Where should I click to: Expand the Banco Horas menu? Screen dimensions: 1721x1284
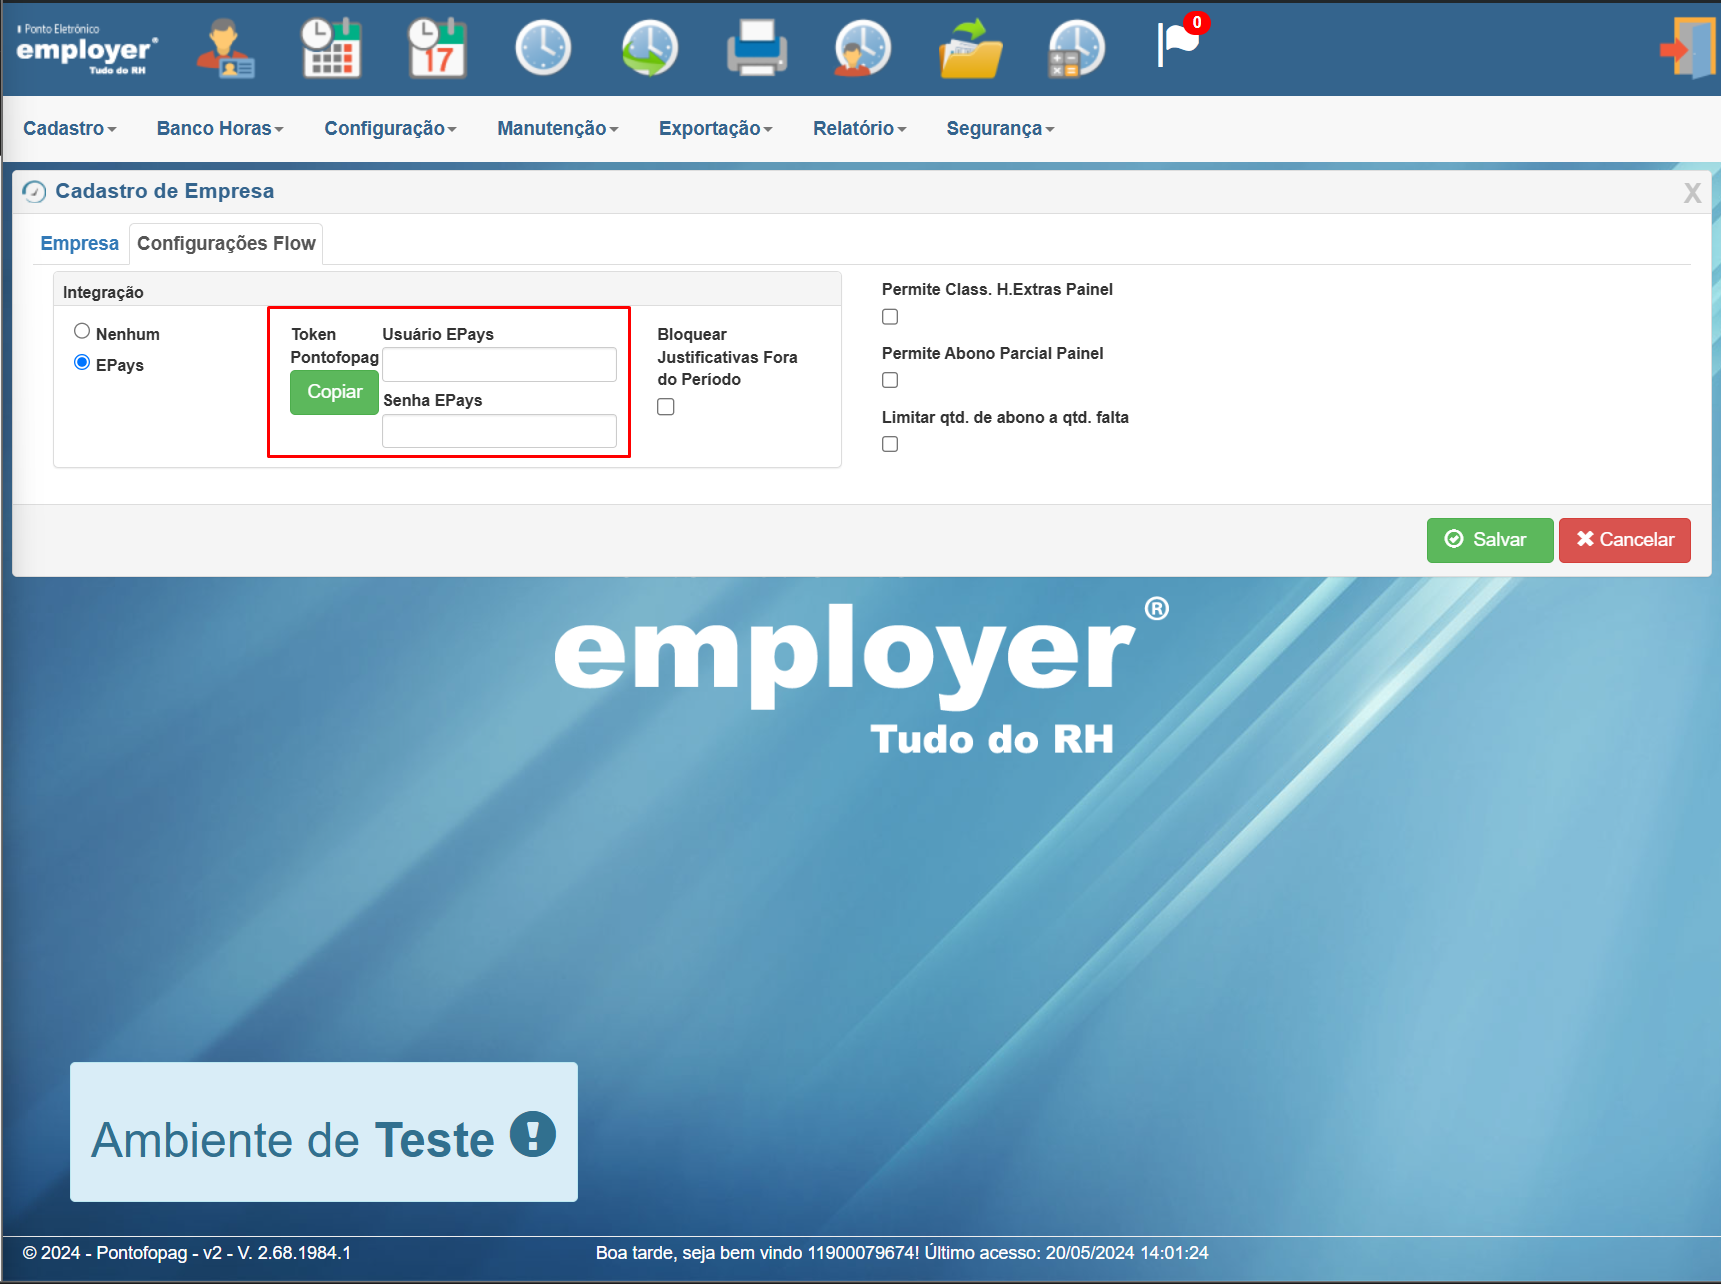coord(220,128)
